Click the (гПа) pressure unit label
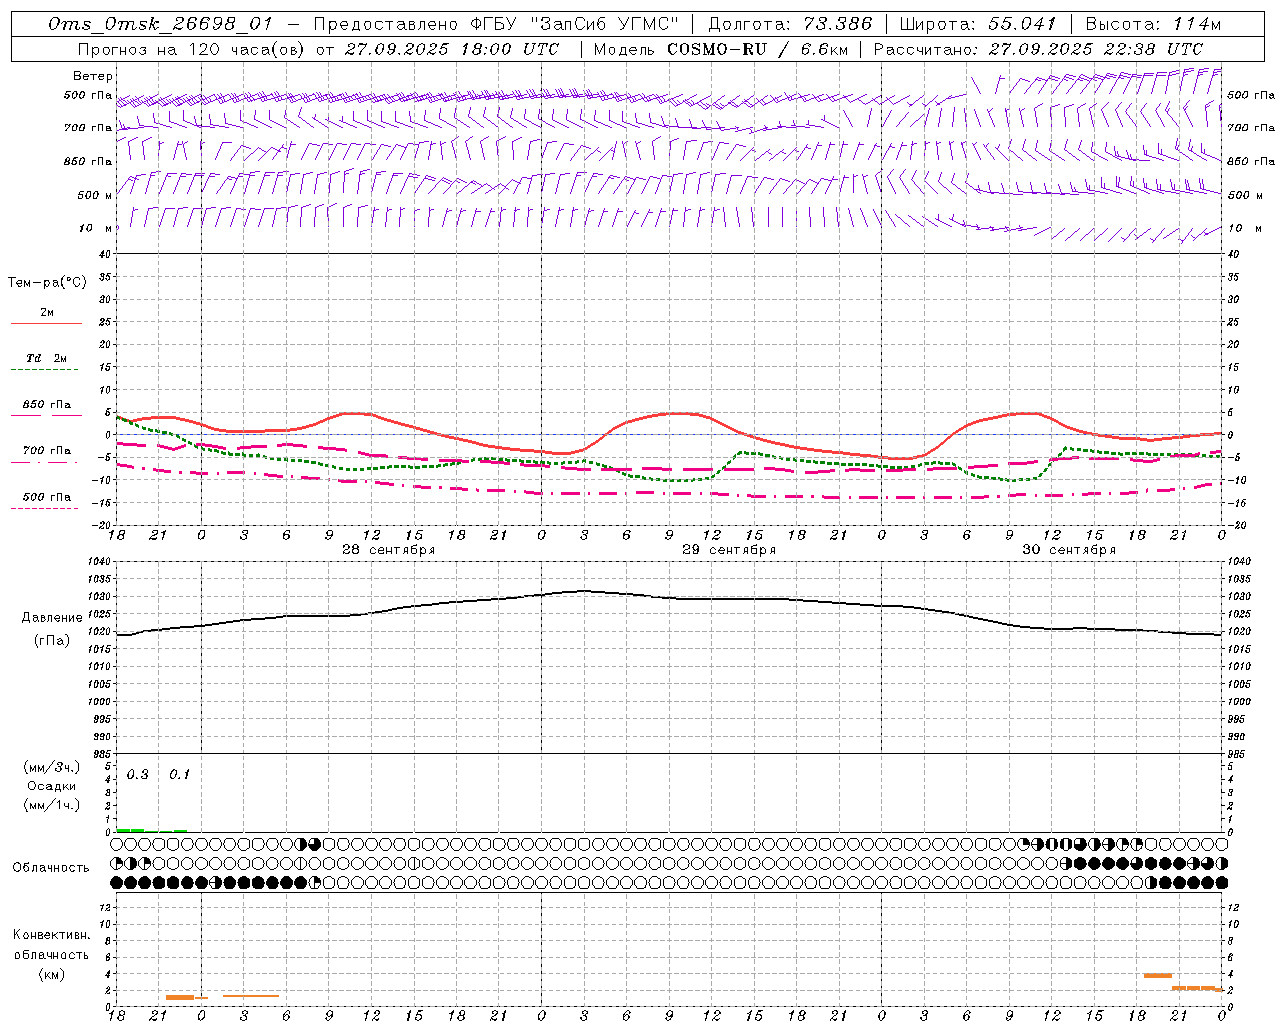 click(52, 641)
